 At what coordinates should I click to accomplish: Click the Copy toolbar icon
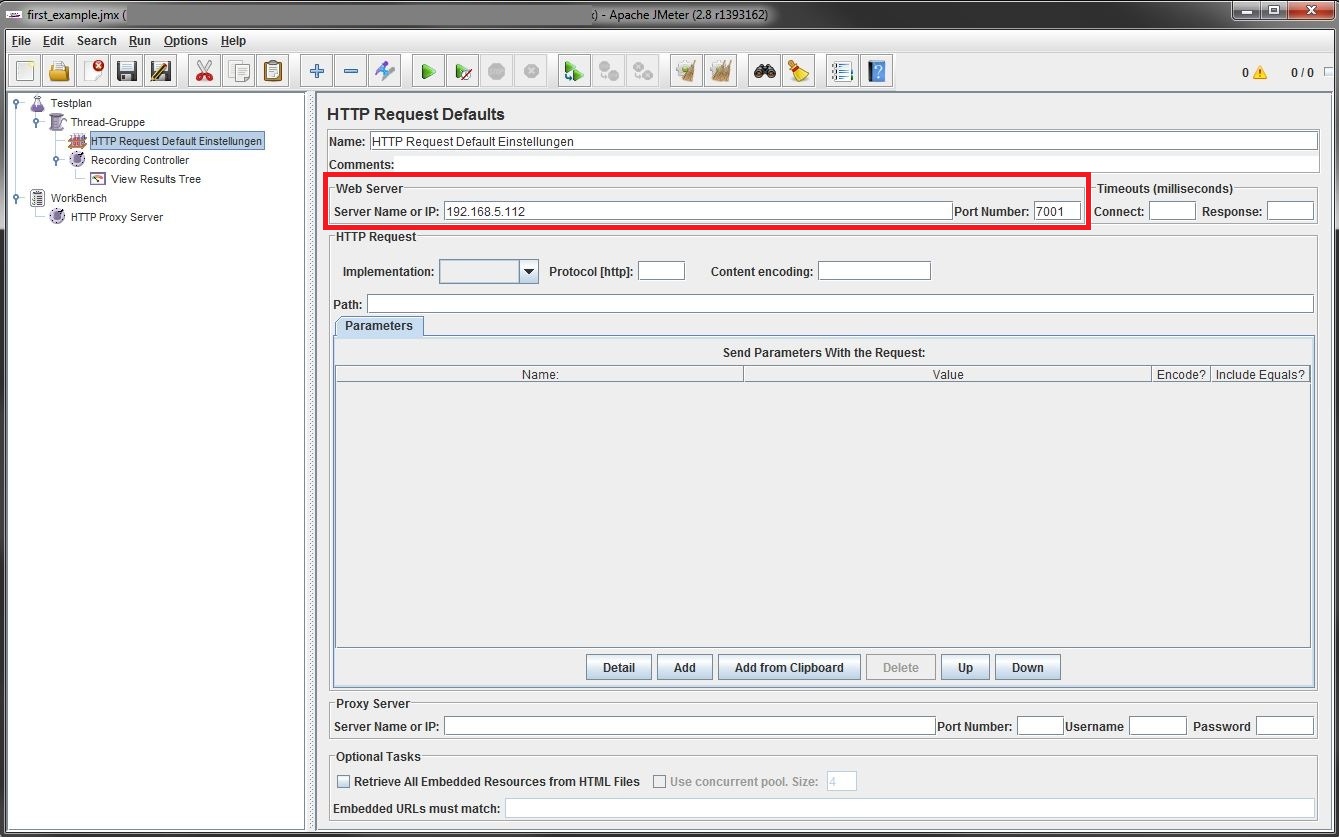(x=238, y=71)
